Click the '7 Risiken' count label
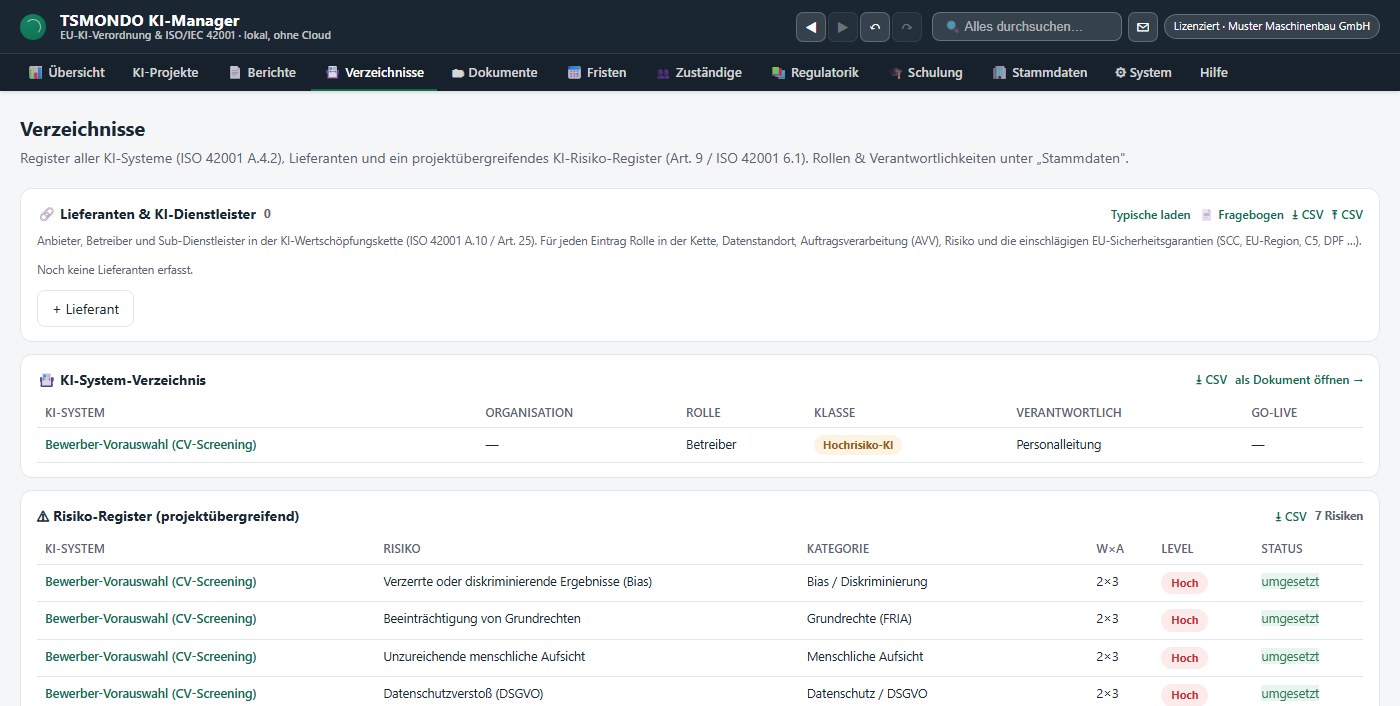The image size is (1400, 706). coord(1339,517)
